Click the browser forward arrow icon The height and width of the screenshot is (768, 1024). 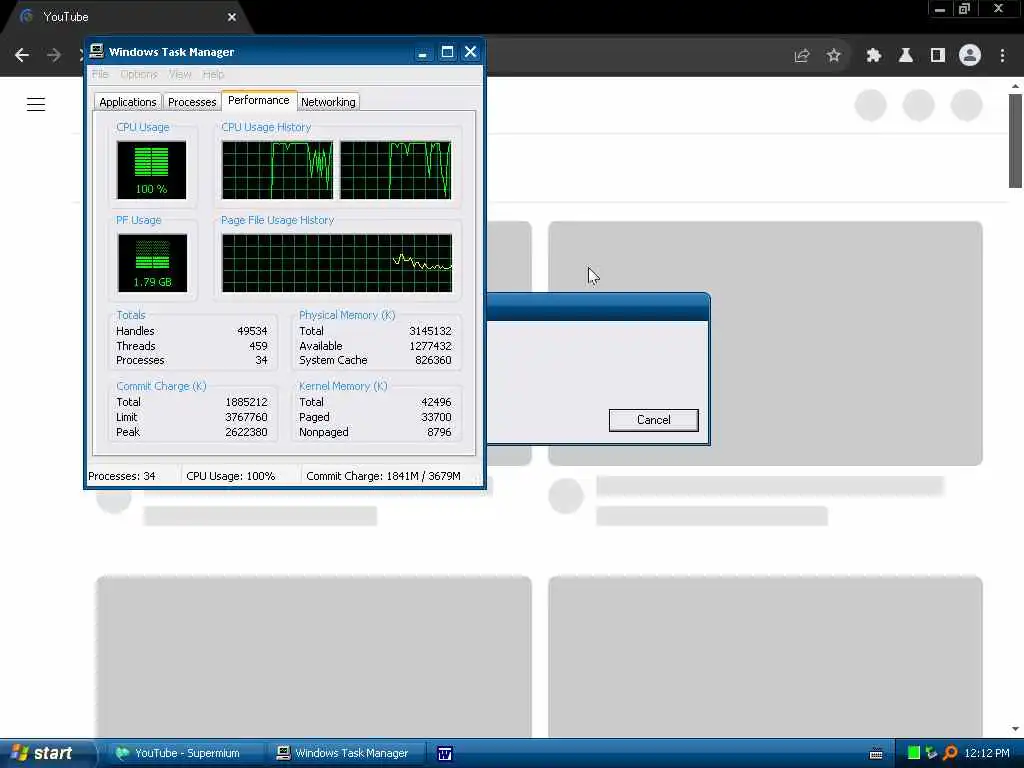54,56
